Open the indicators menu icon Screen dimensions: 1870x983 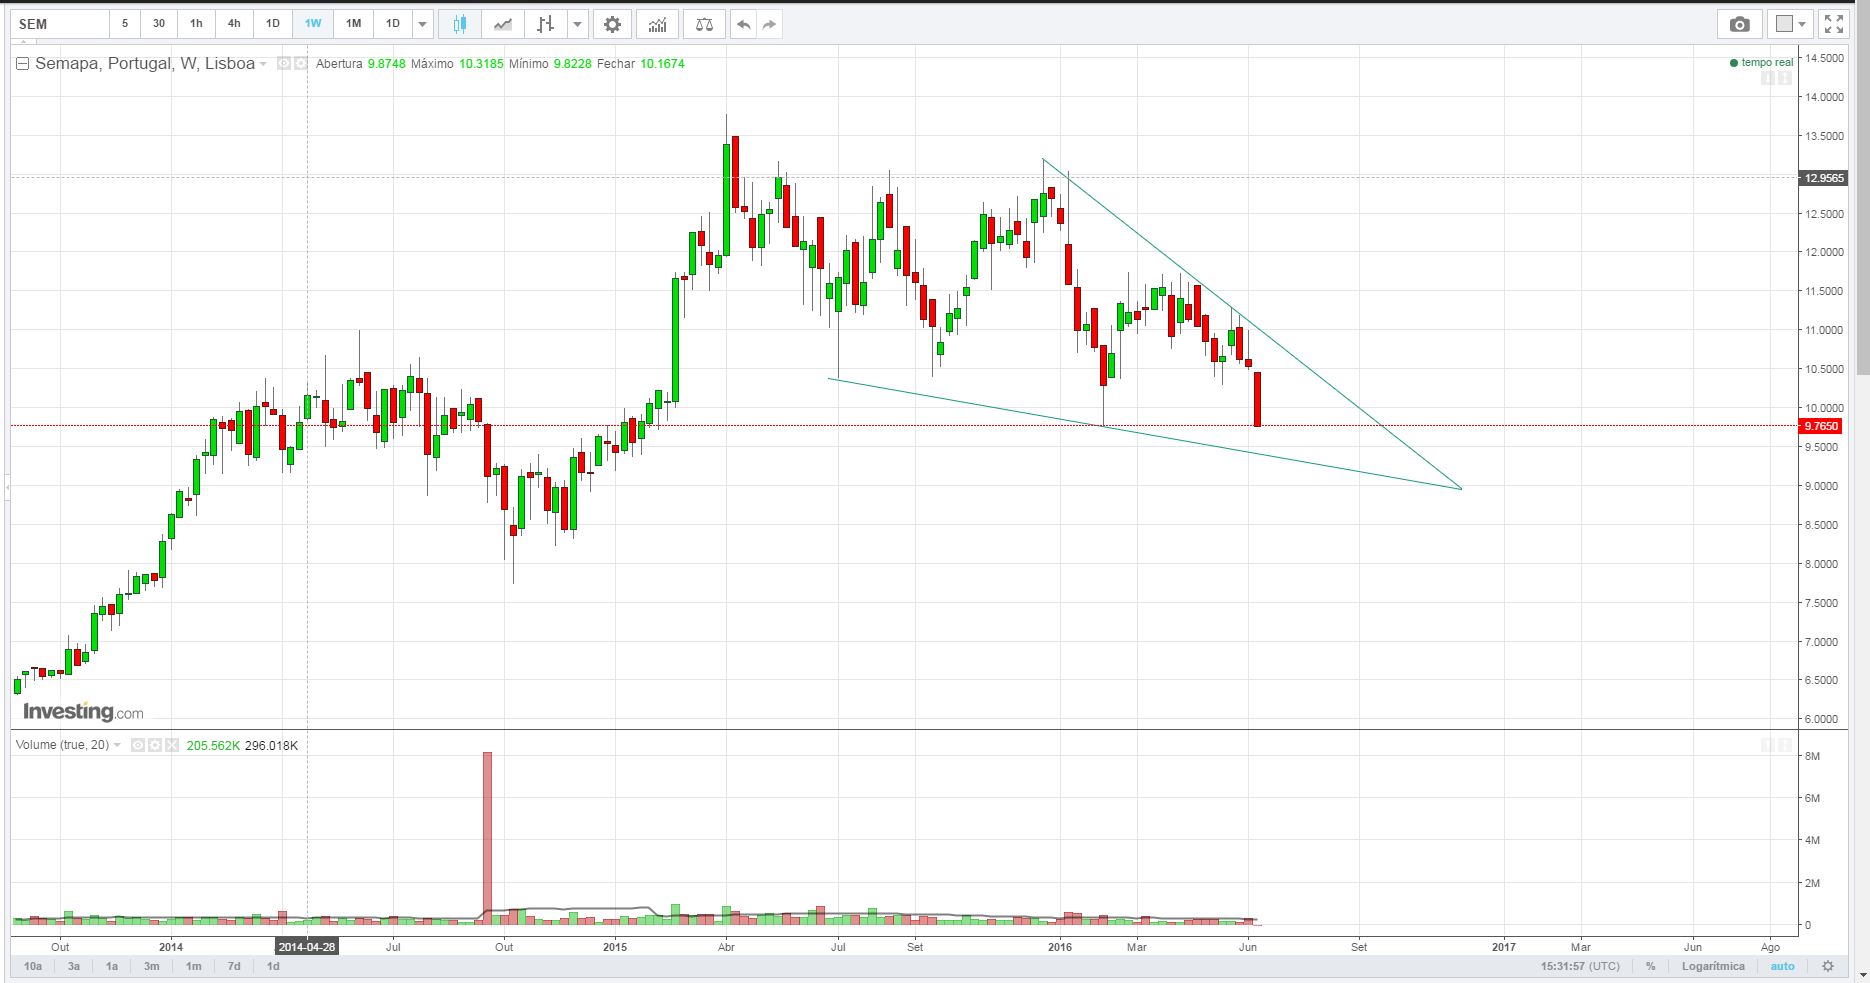(657, 24)
